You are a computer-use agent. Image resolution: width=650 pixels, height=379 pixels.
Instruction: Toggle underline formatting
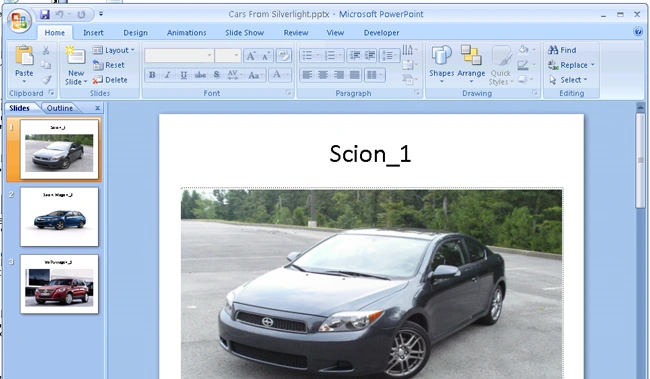(184, 75)
